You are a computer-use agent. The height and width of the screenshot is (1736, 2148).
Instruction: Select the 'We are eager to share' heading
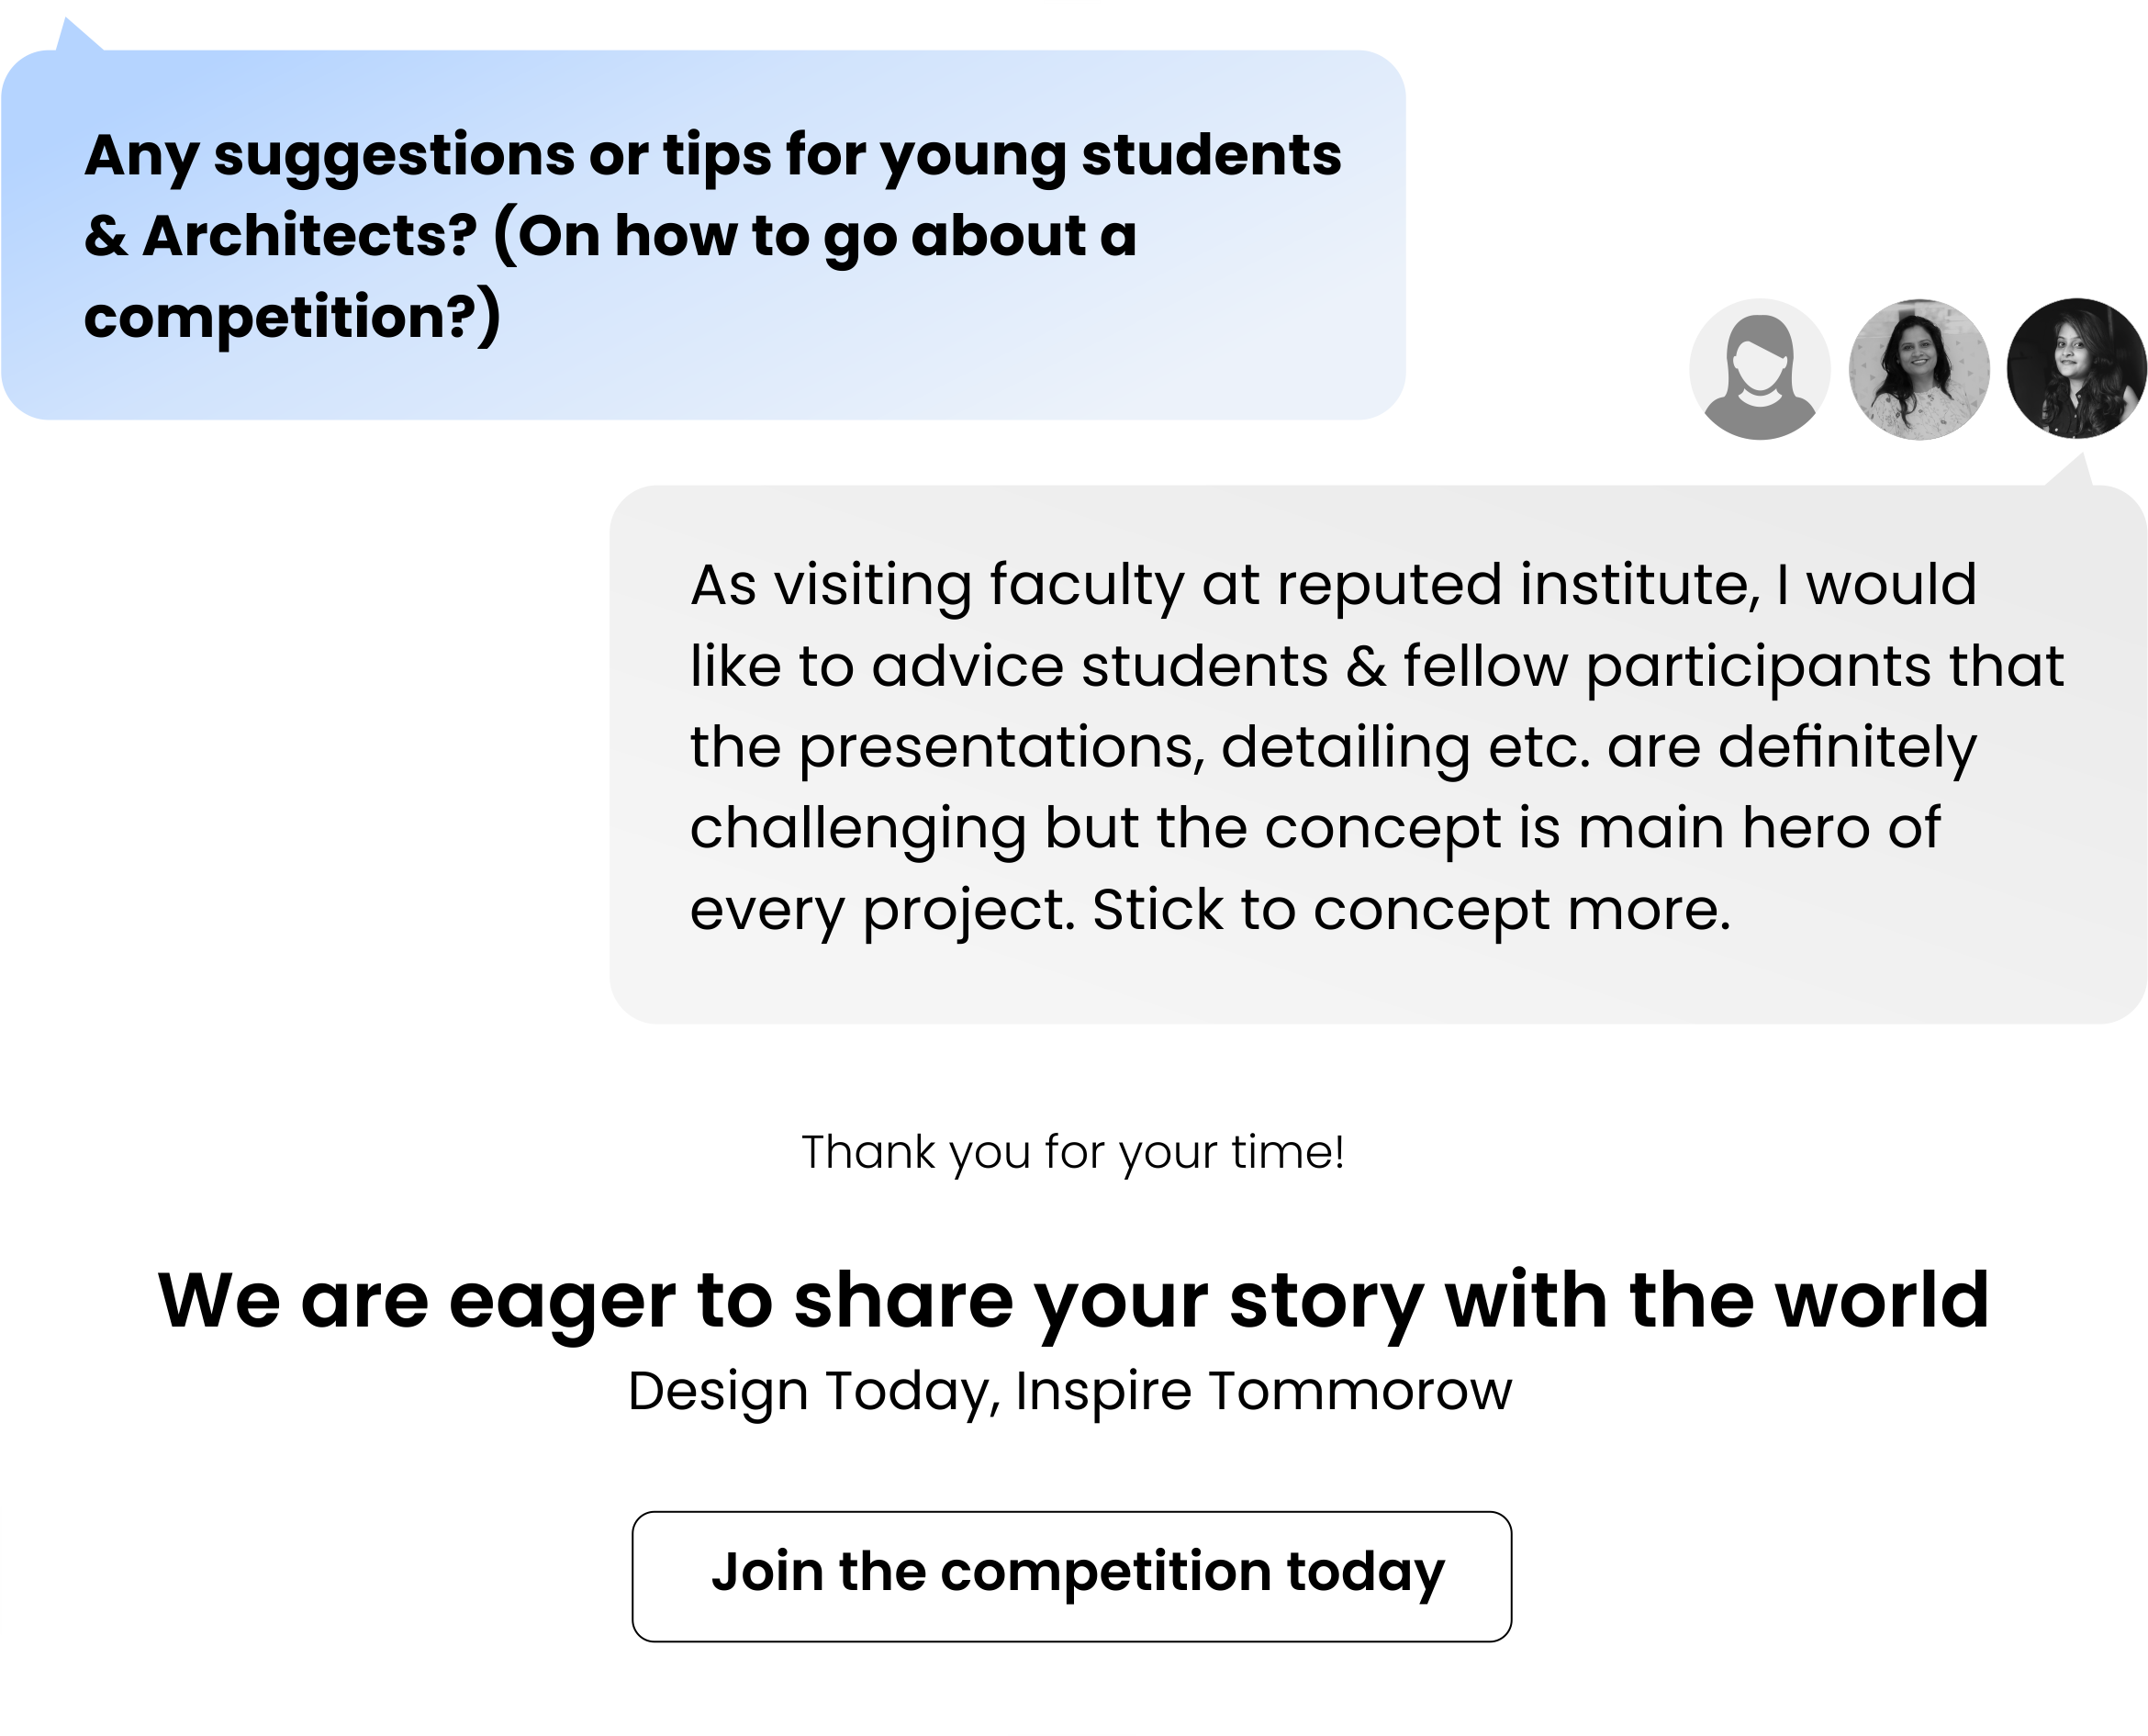1073,1301
